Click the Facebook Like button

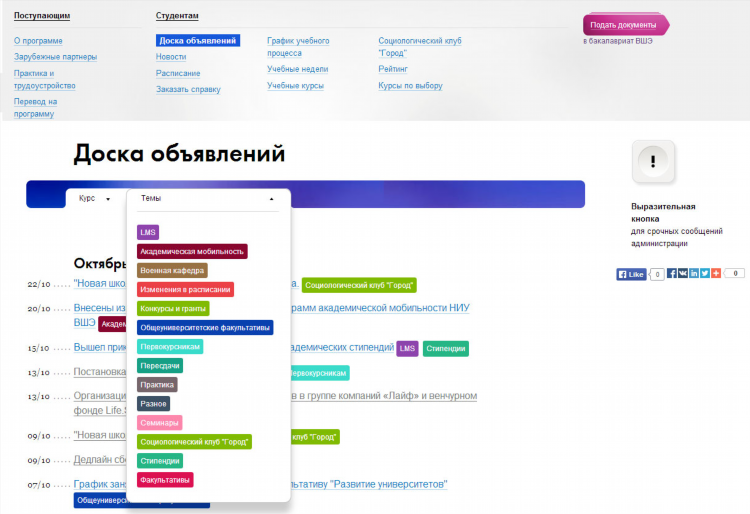[x=631, y=274]
